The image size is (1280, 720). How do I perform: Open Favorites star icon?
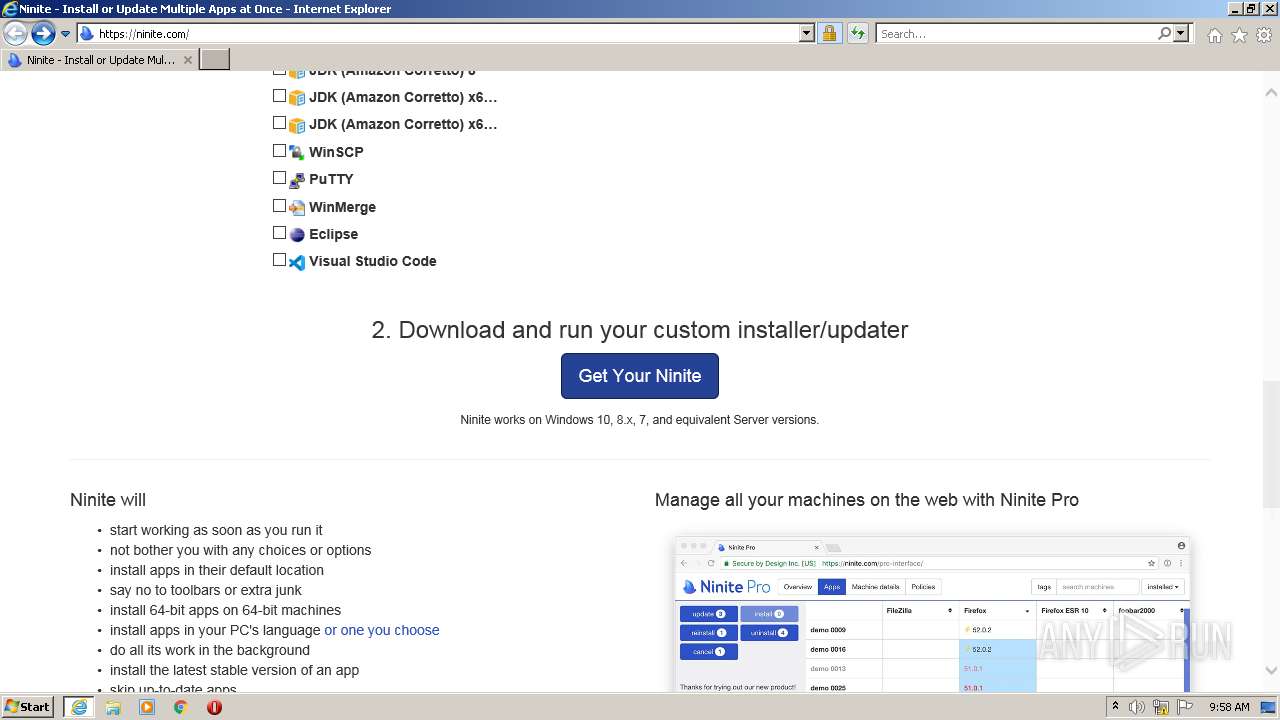(1239, 35)
